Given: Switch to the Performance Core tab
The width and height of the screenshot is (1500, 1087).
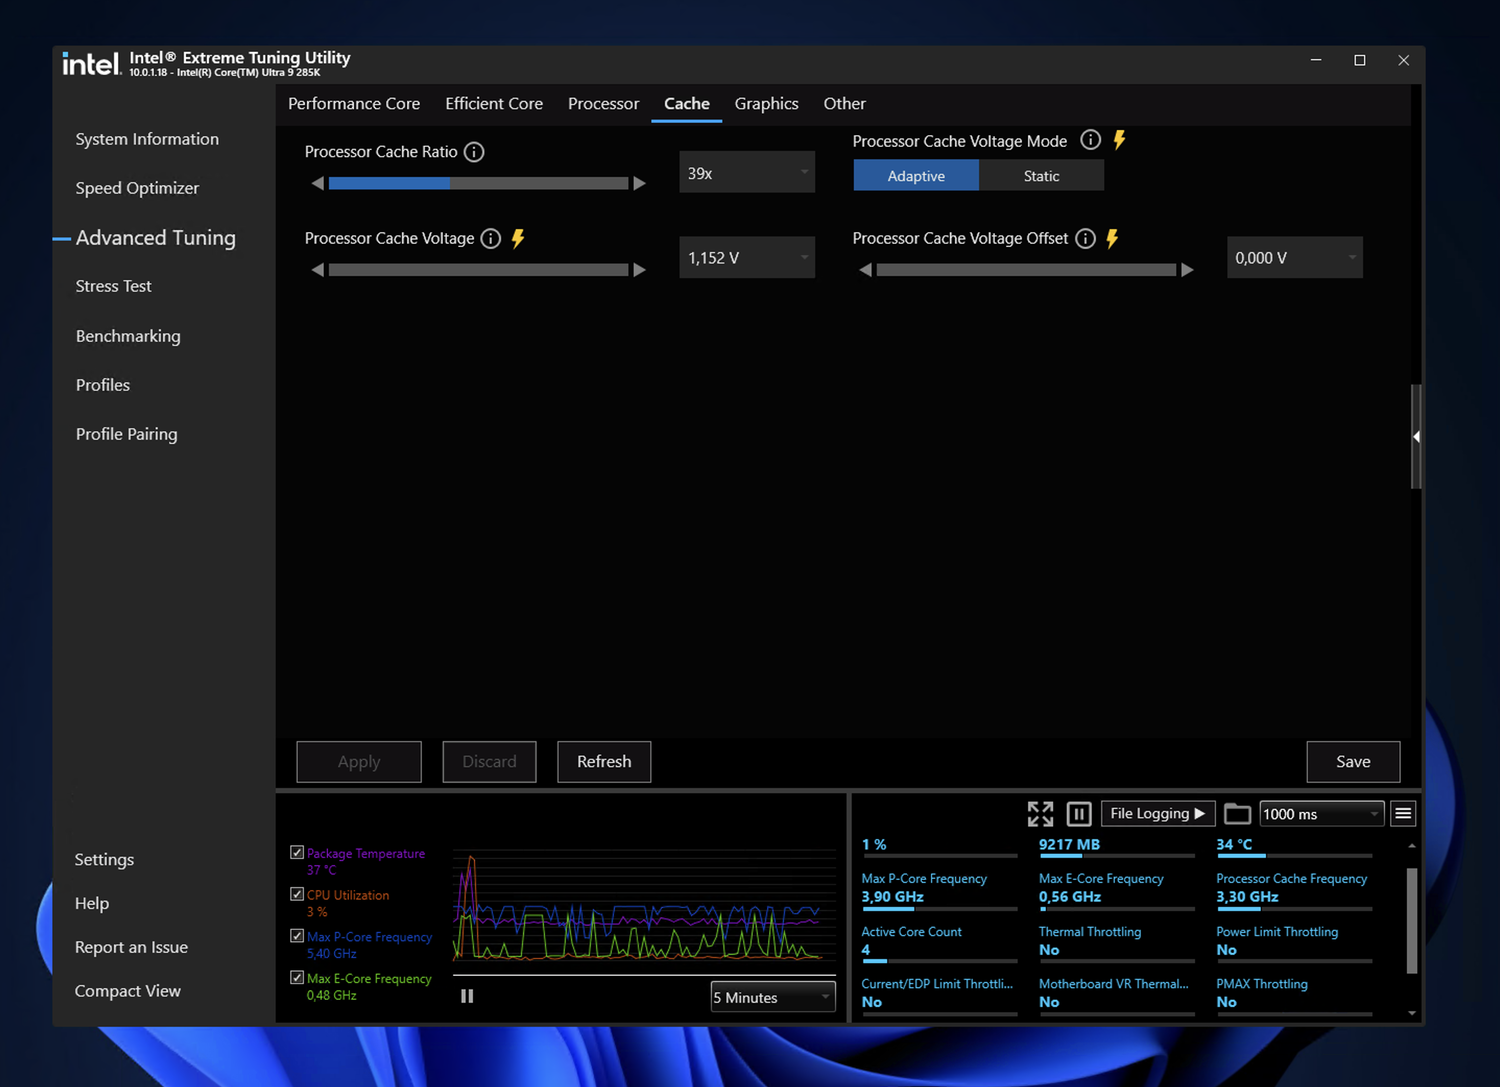Looking at the screenshot, I should [354, 104].
